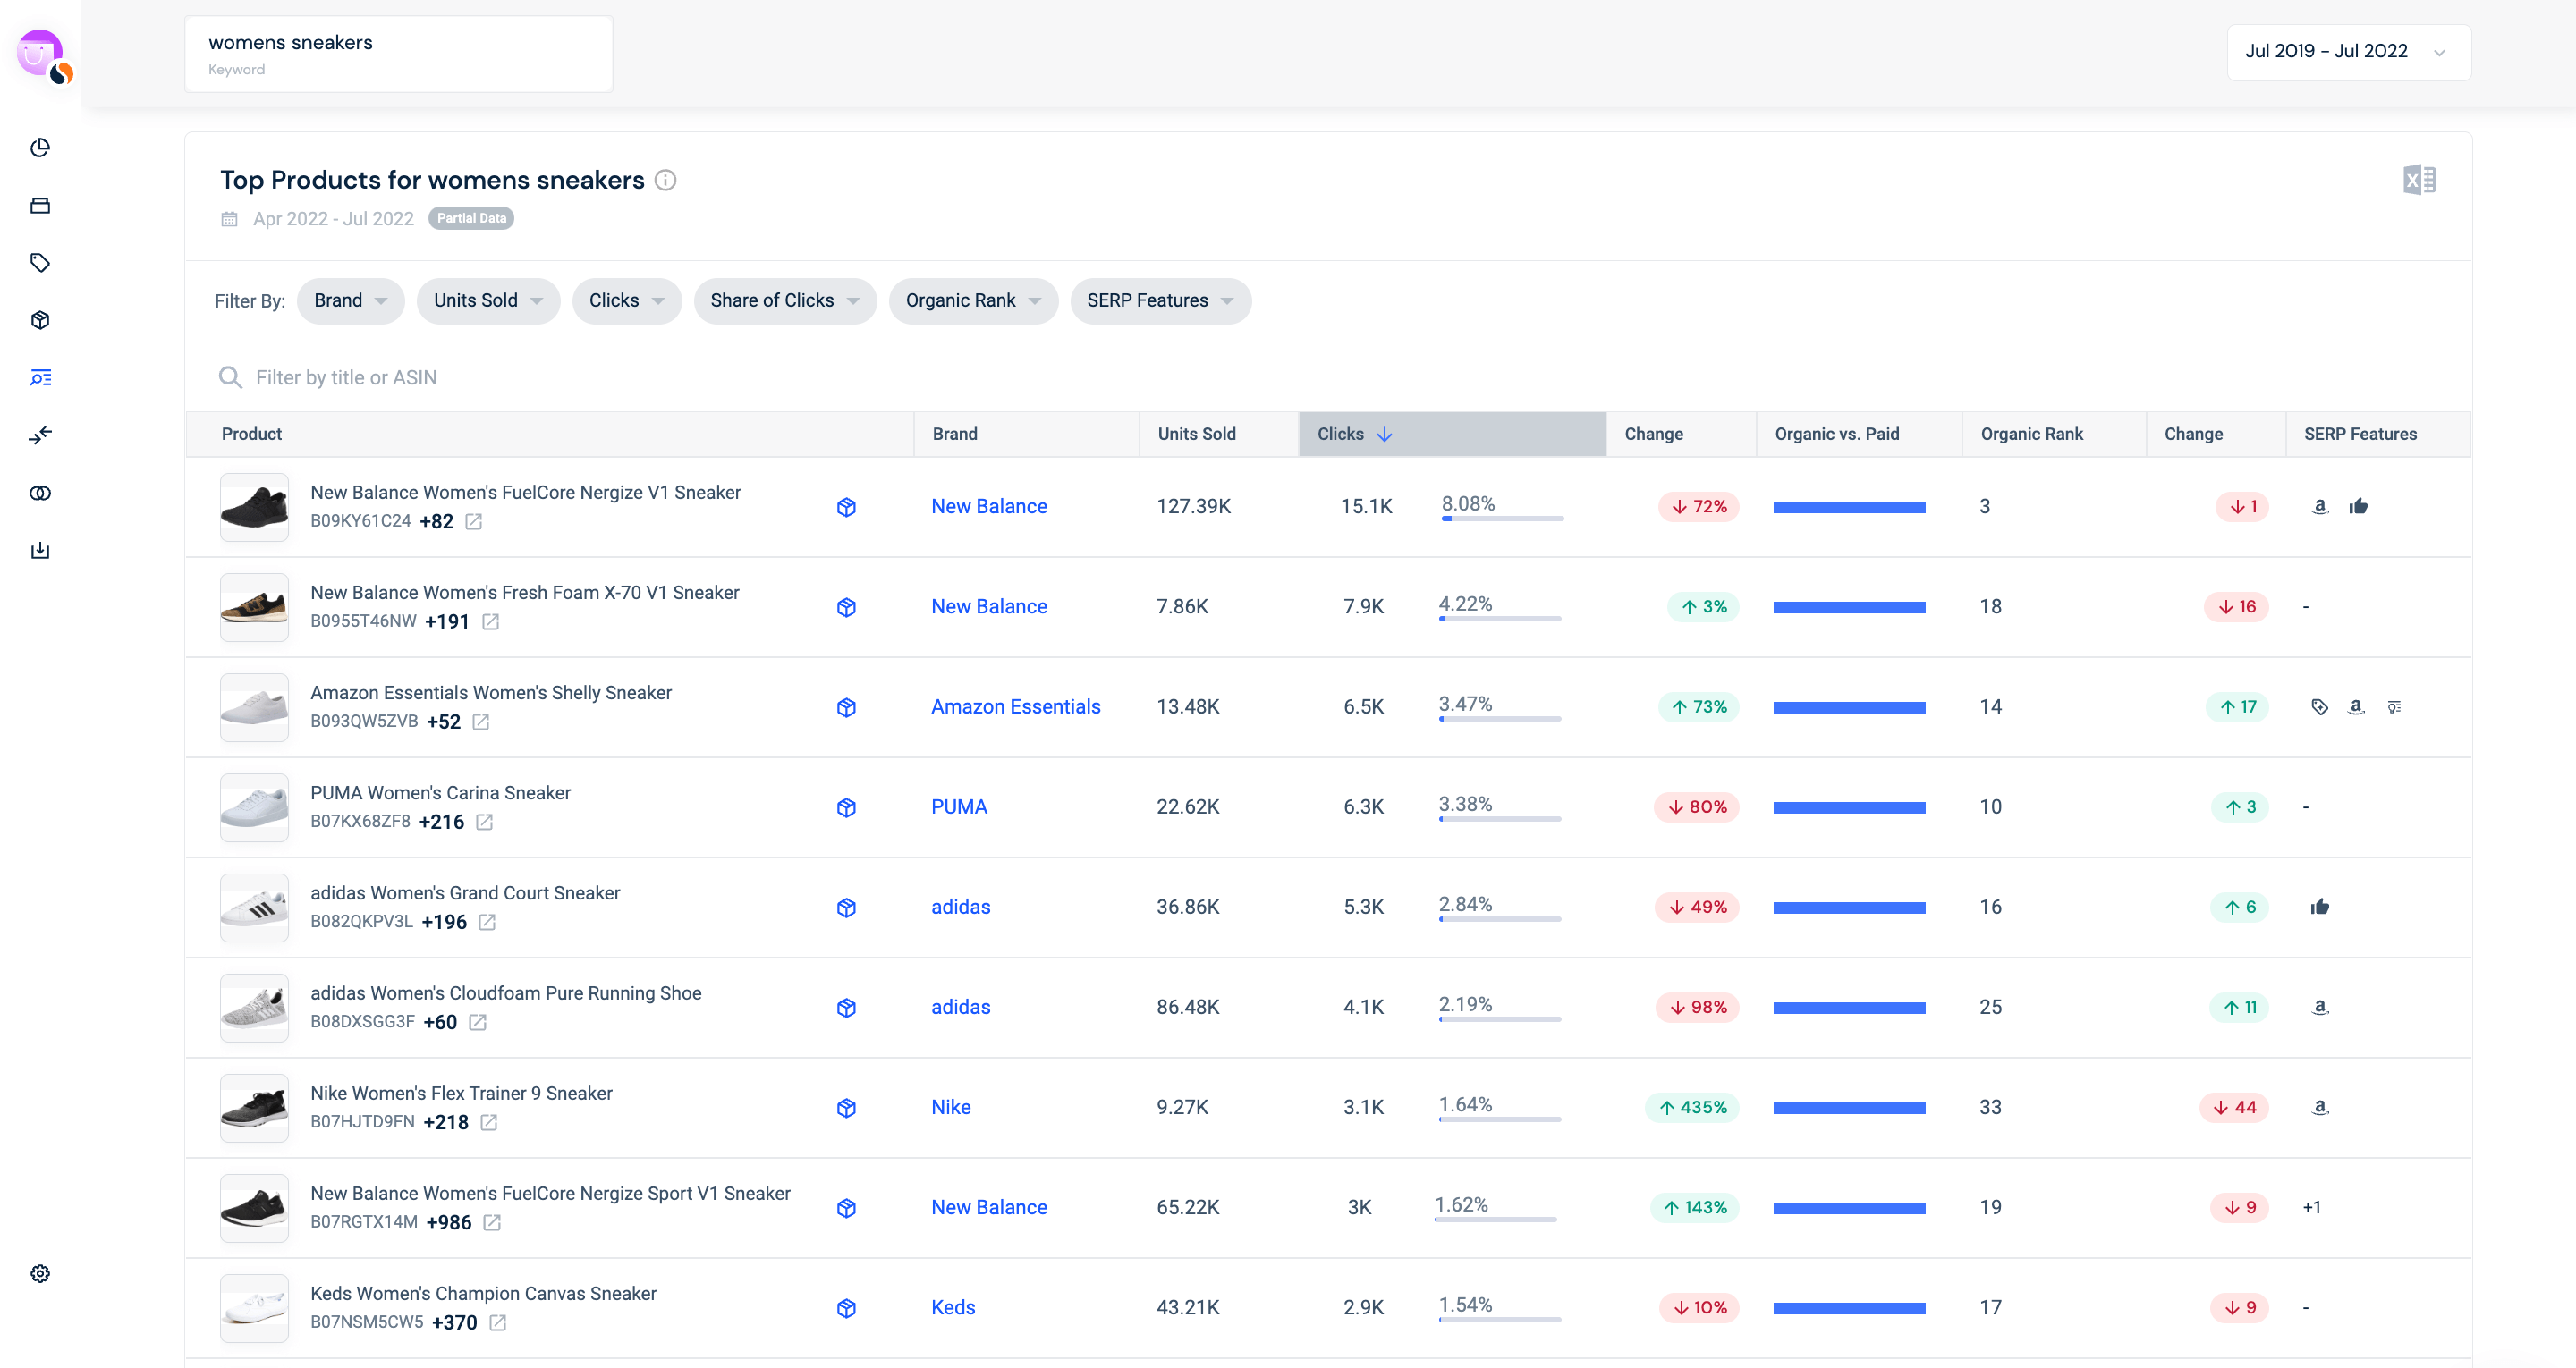Click the export to Excel icon
Viewport: 2576px width, 1368px height.
(2419, 179)
